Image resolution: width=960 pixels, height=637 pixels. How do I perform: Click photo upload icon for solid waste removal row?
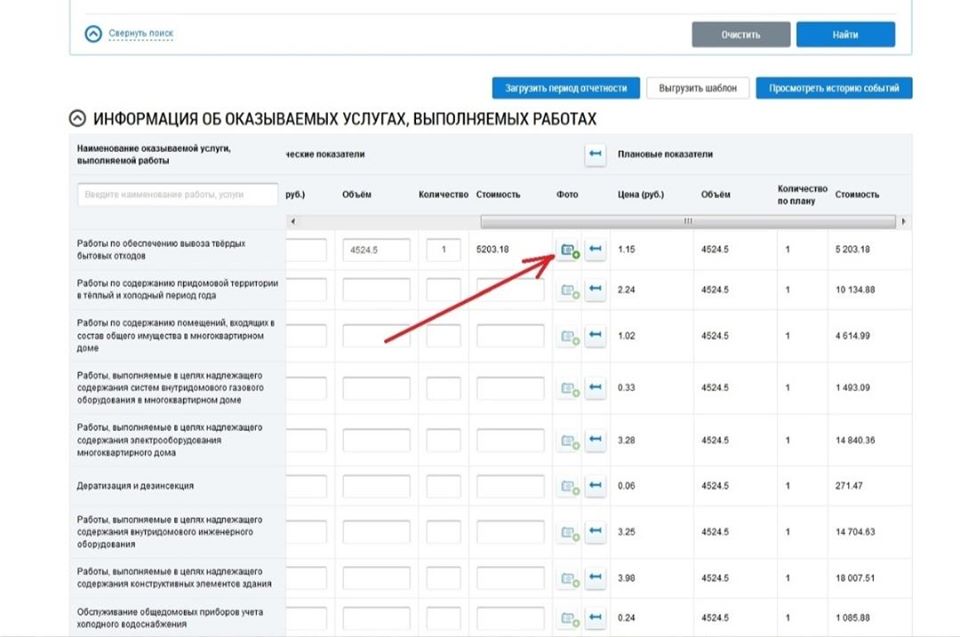click(x=570, y=250)
